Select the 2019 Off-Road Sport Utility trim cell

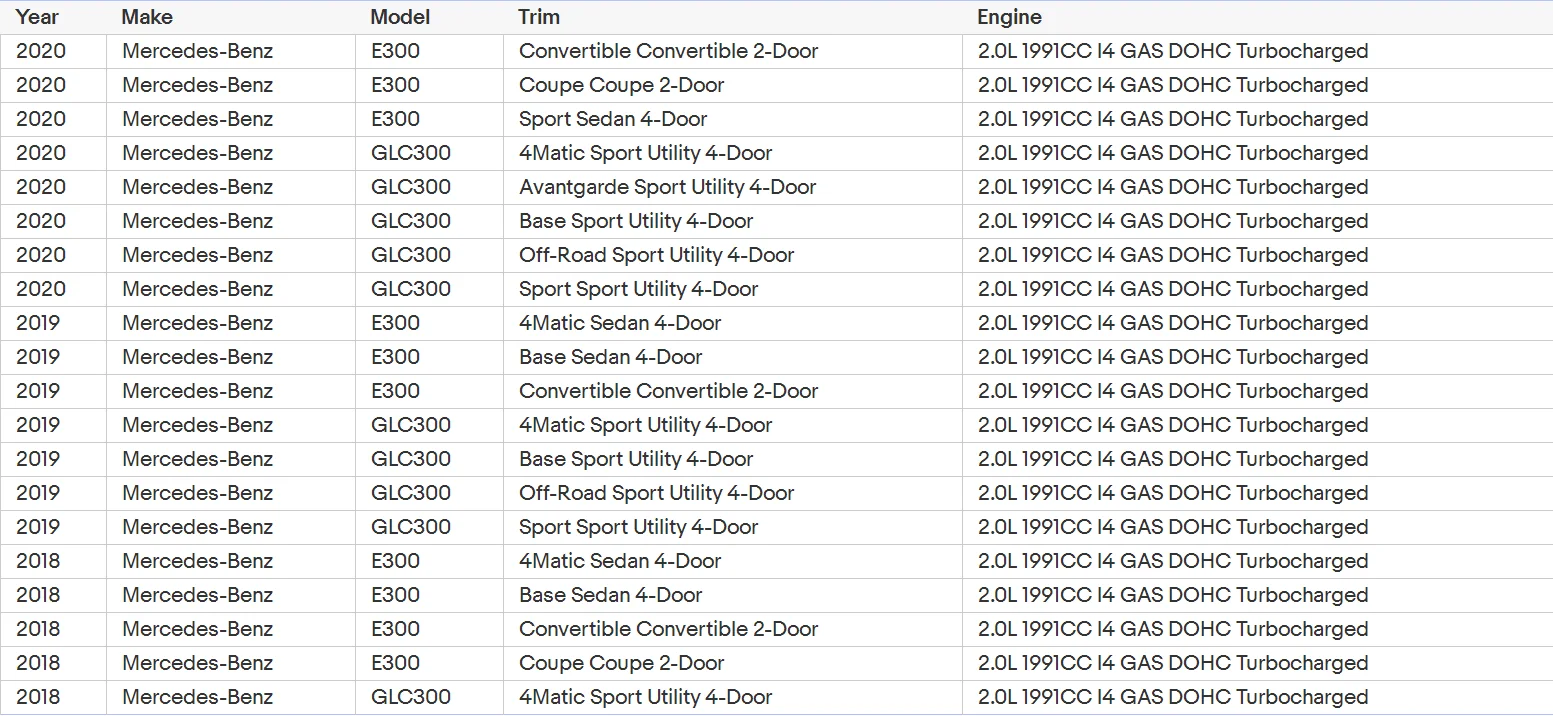[656, 493]
